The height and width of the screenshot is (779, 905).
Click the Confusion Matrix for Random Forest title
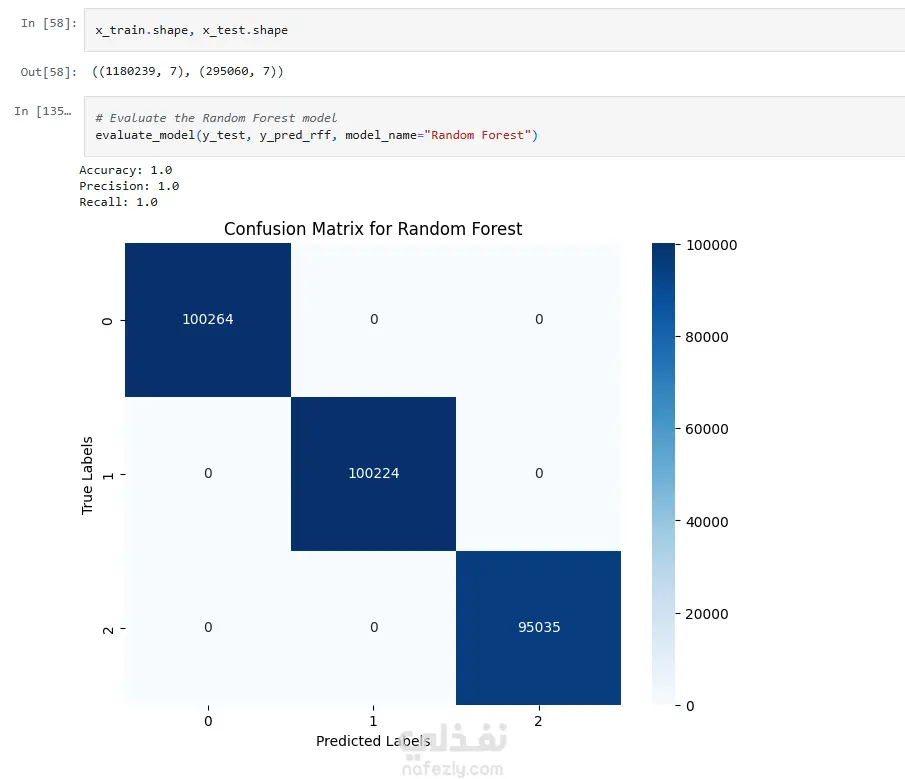pyautogui.click(x=373, y=229)
